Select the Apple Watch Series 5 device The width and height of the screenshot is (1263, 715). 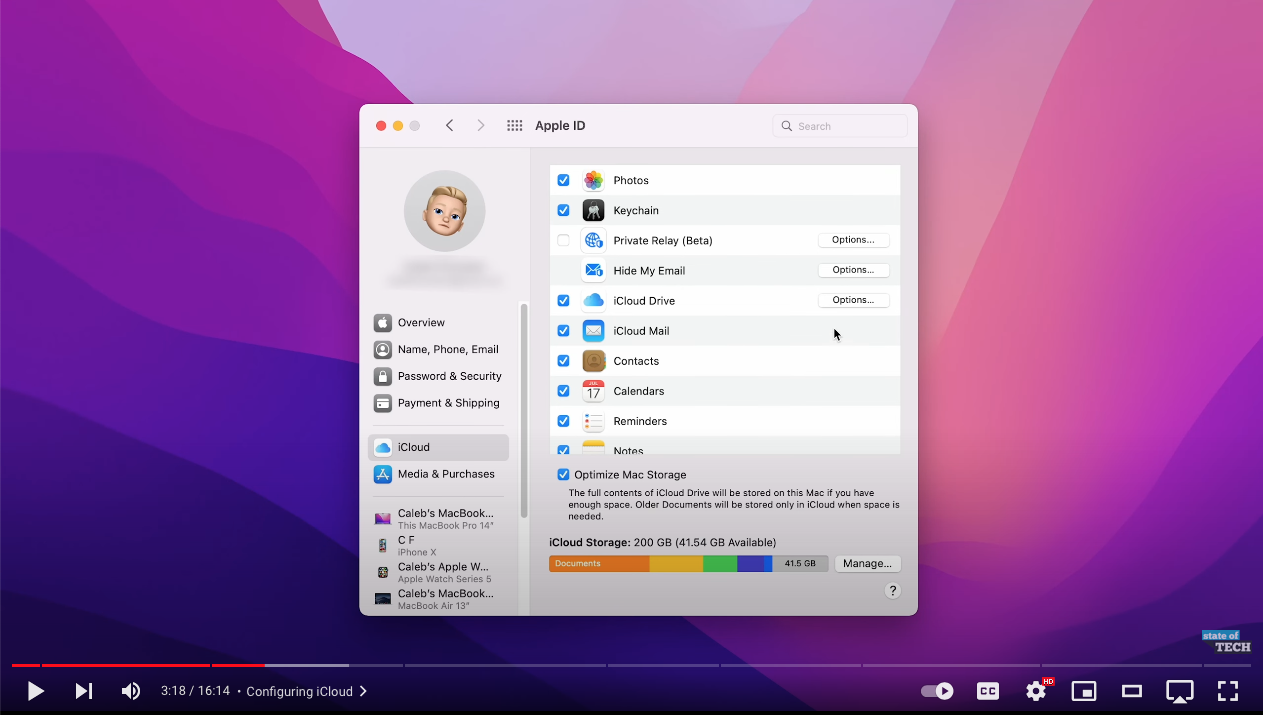click(438, 573)
